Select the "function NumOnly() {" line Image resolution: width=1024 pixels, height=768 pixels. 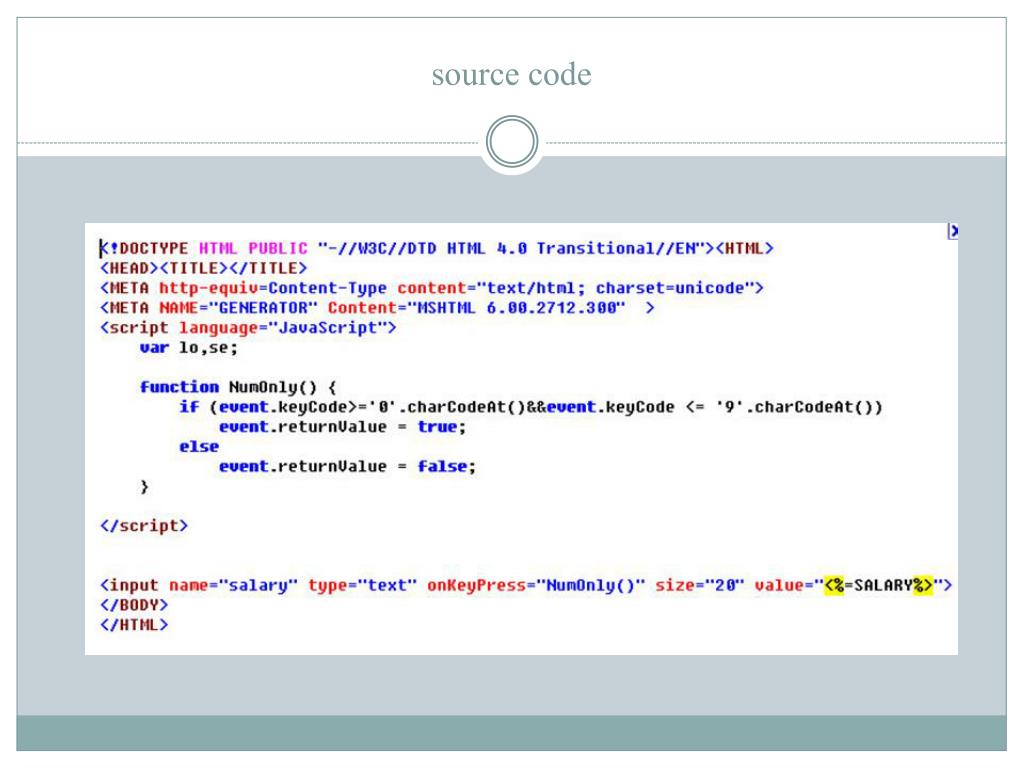(238, 387)
